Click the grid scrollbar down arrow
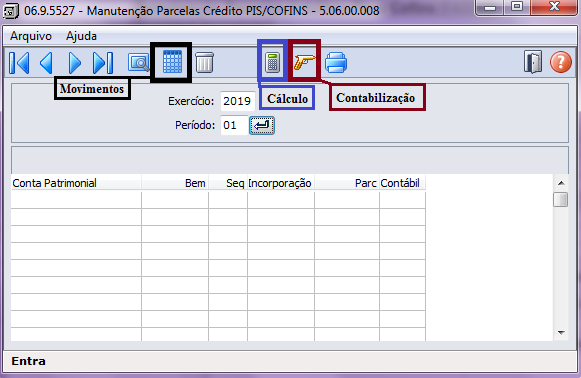581x378 pixels. 561,333
